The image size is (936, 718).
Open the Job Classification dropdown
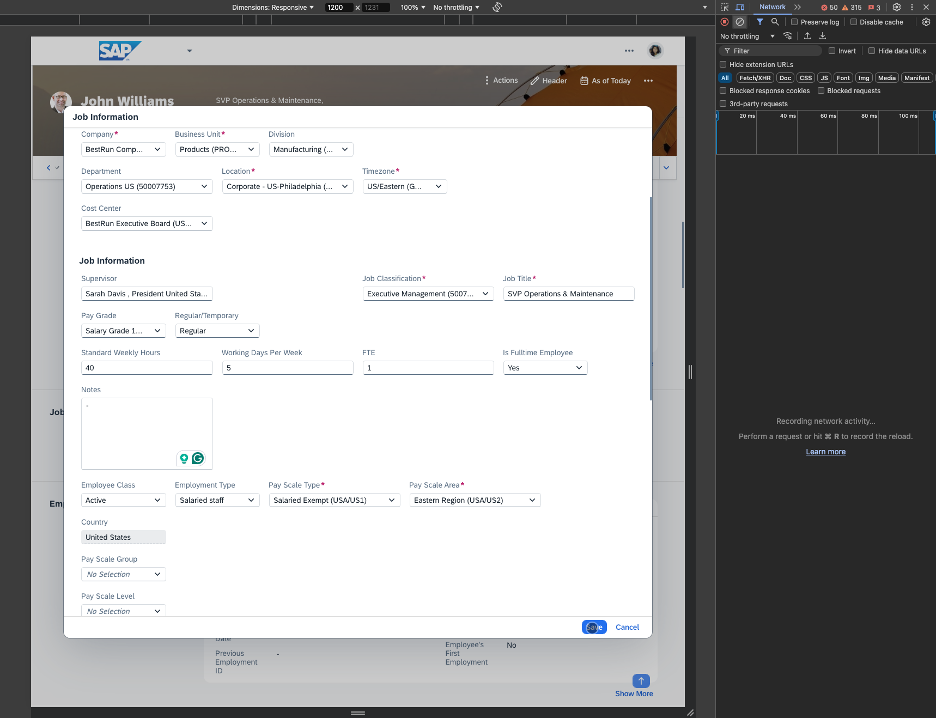[x=428, y=294]
